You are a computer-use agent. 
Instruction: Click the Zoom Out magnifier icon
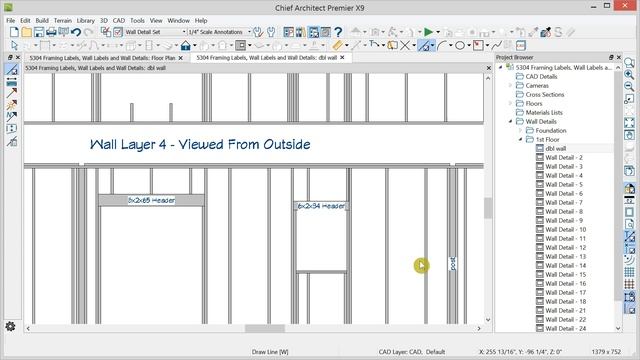(629, 86)
